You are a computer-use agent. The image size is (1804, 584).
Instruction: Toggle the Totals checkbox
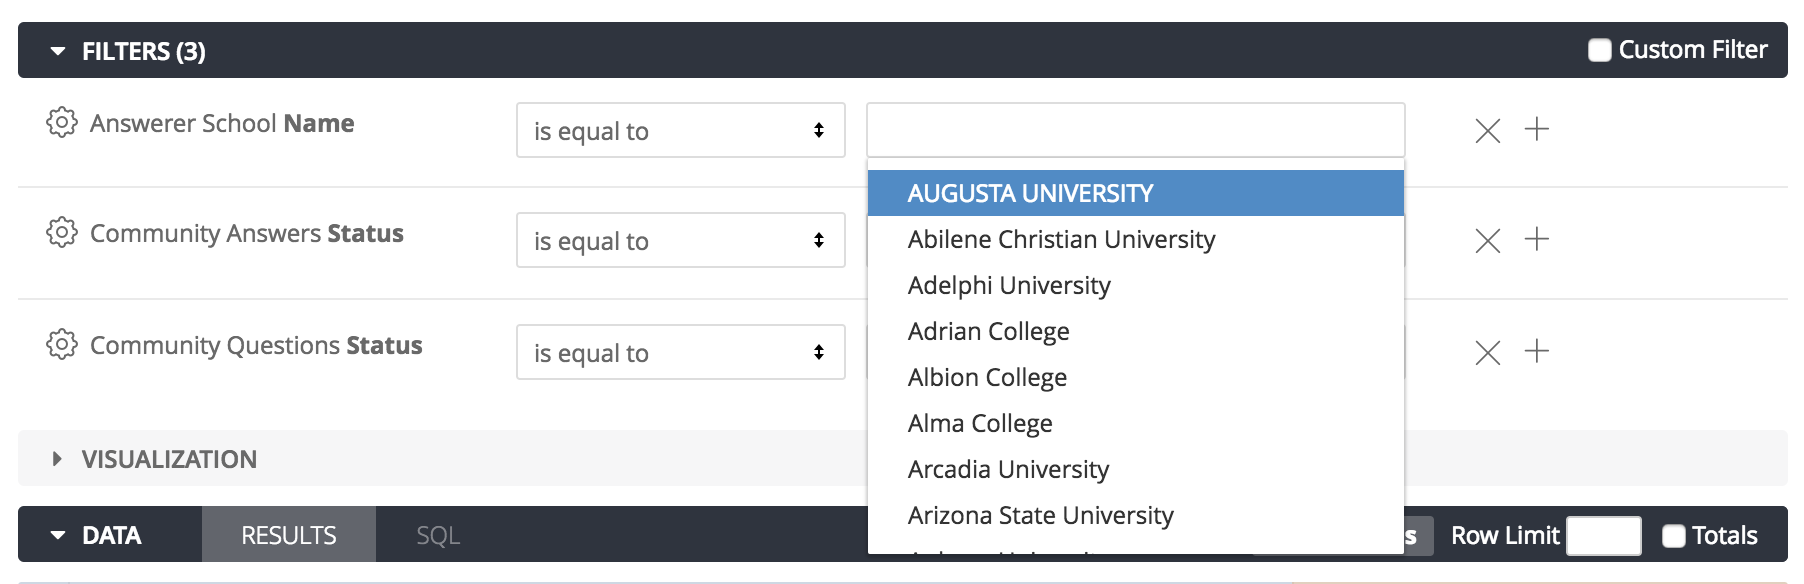pos(1674,536)
